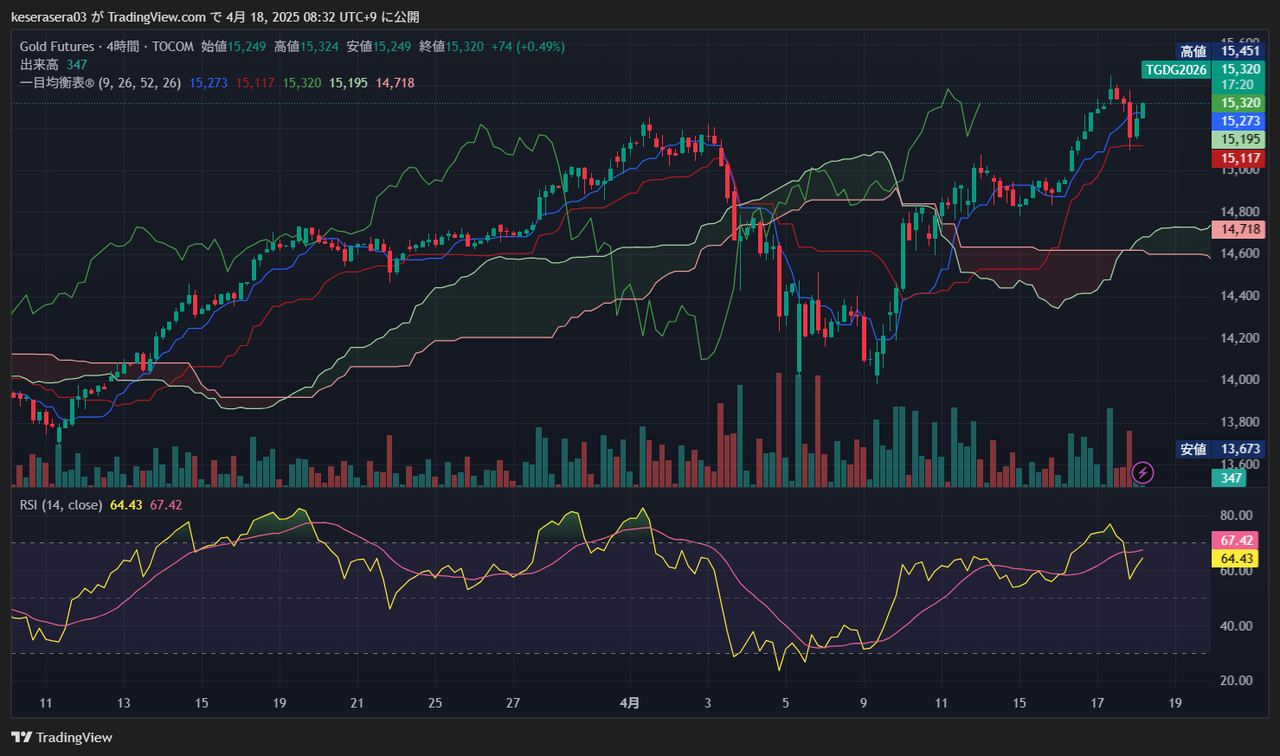Image resolution: width=1280 pixels, height=756 pixels.
Task: Click the 20.00 RSI scale tick
Action: 1237,681
